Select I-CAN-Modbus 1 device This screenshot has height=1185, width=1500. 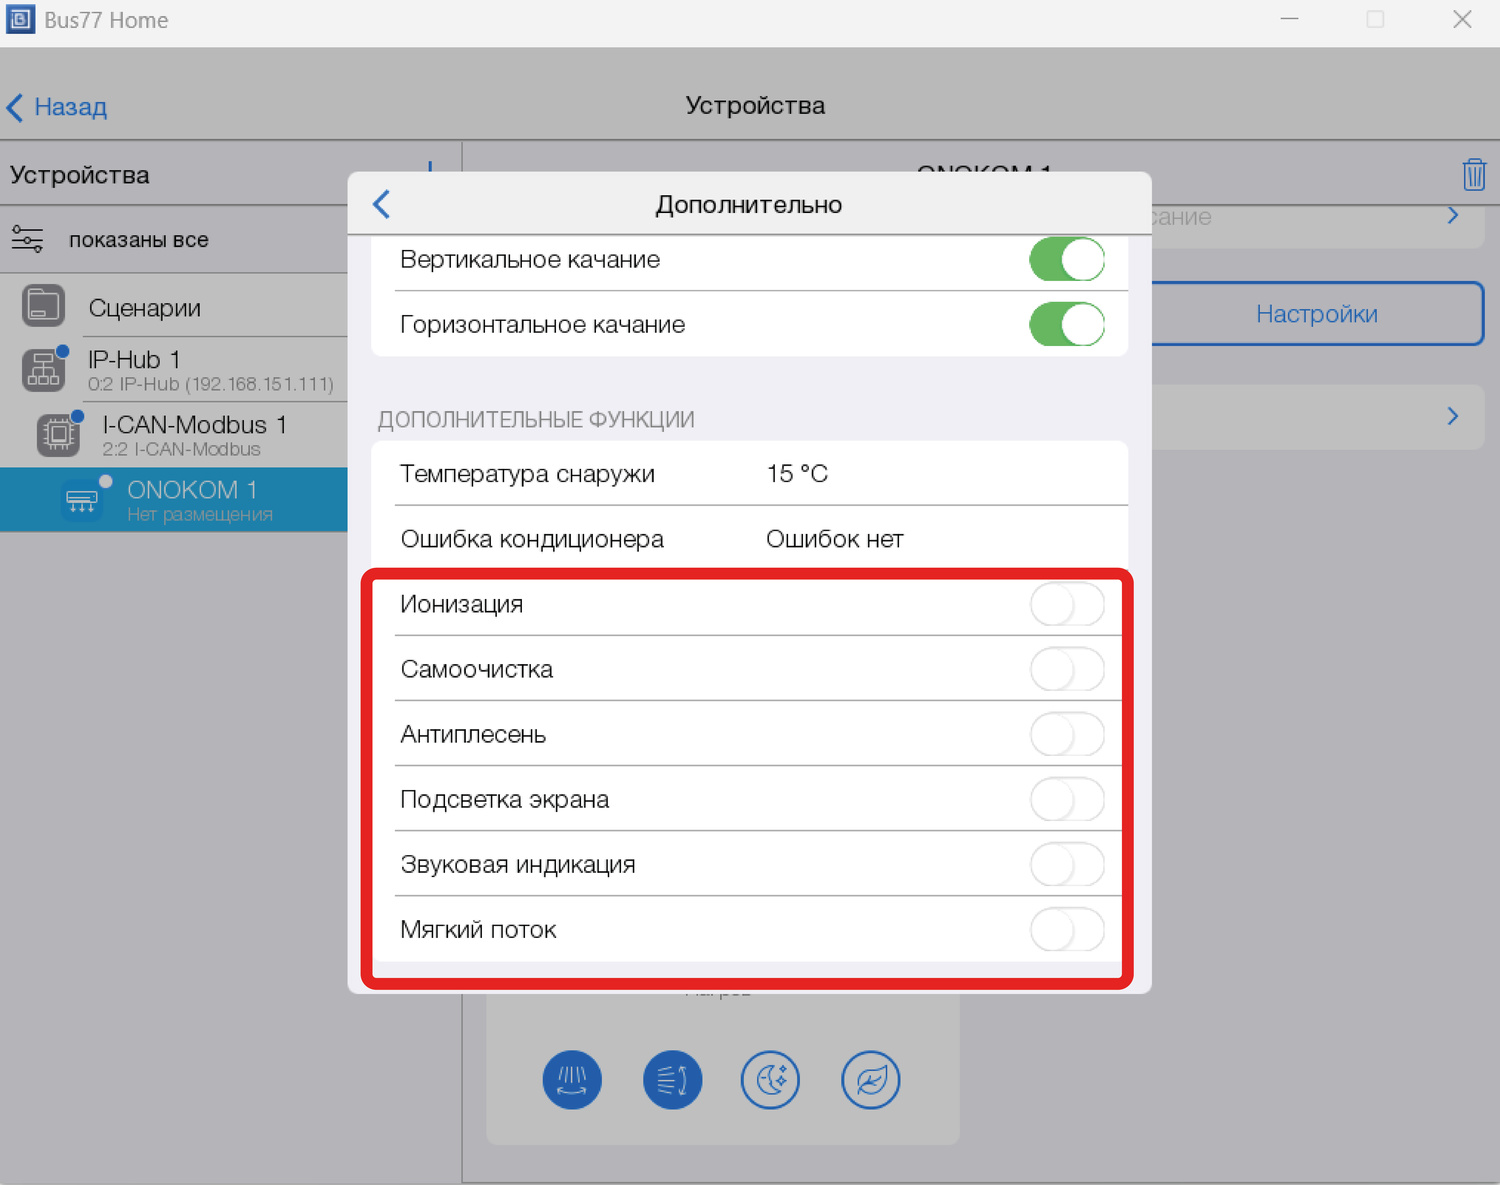tap(193, 435)
